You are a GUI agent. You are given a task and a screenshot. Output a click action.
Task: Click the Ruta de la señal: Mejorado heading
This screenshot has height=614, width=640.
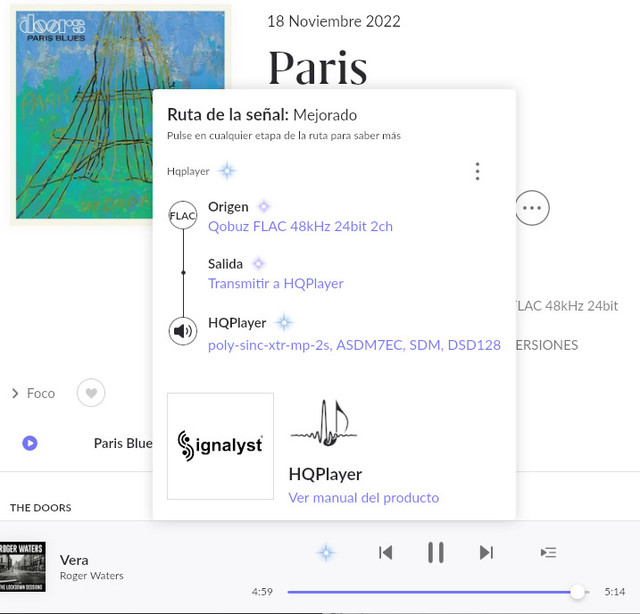click(262, 115)
